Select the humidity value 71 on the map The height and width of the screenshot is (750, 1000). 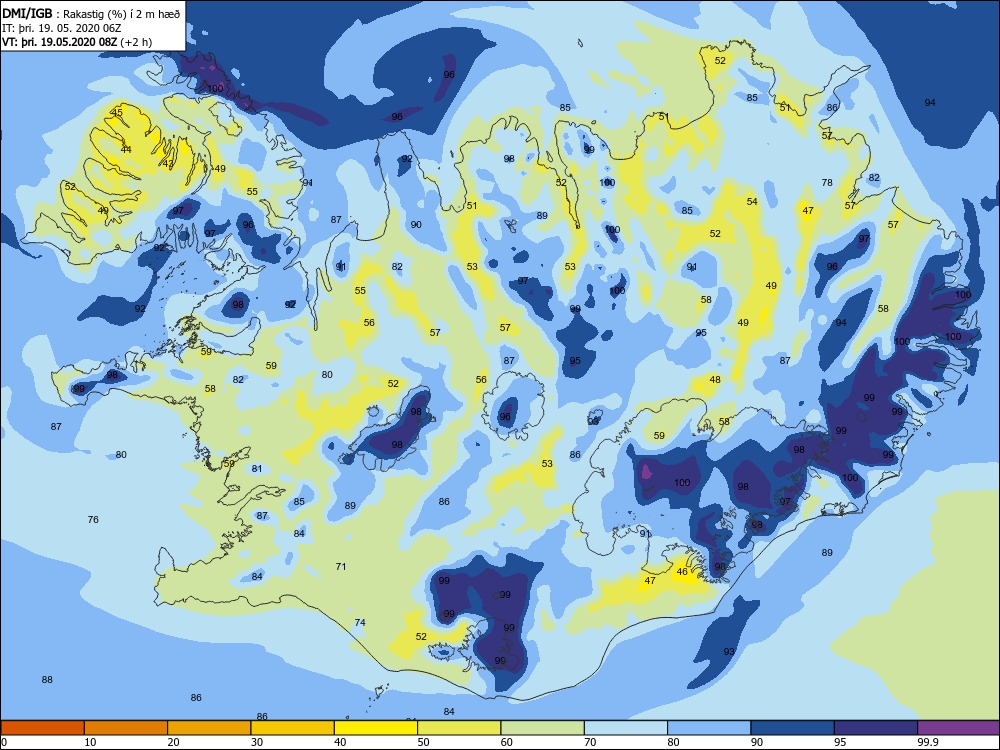[x=341, y=566]
